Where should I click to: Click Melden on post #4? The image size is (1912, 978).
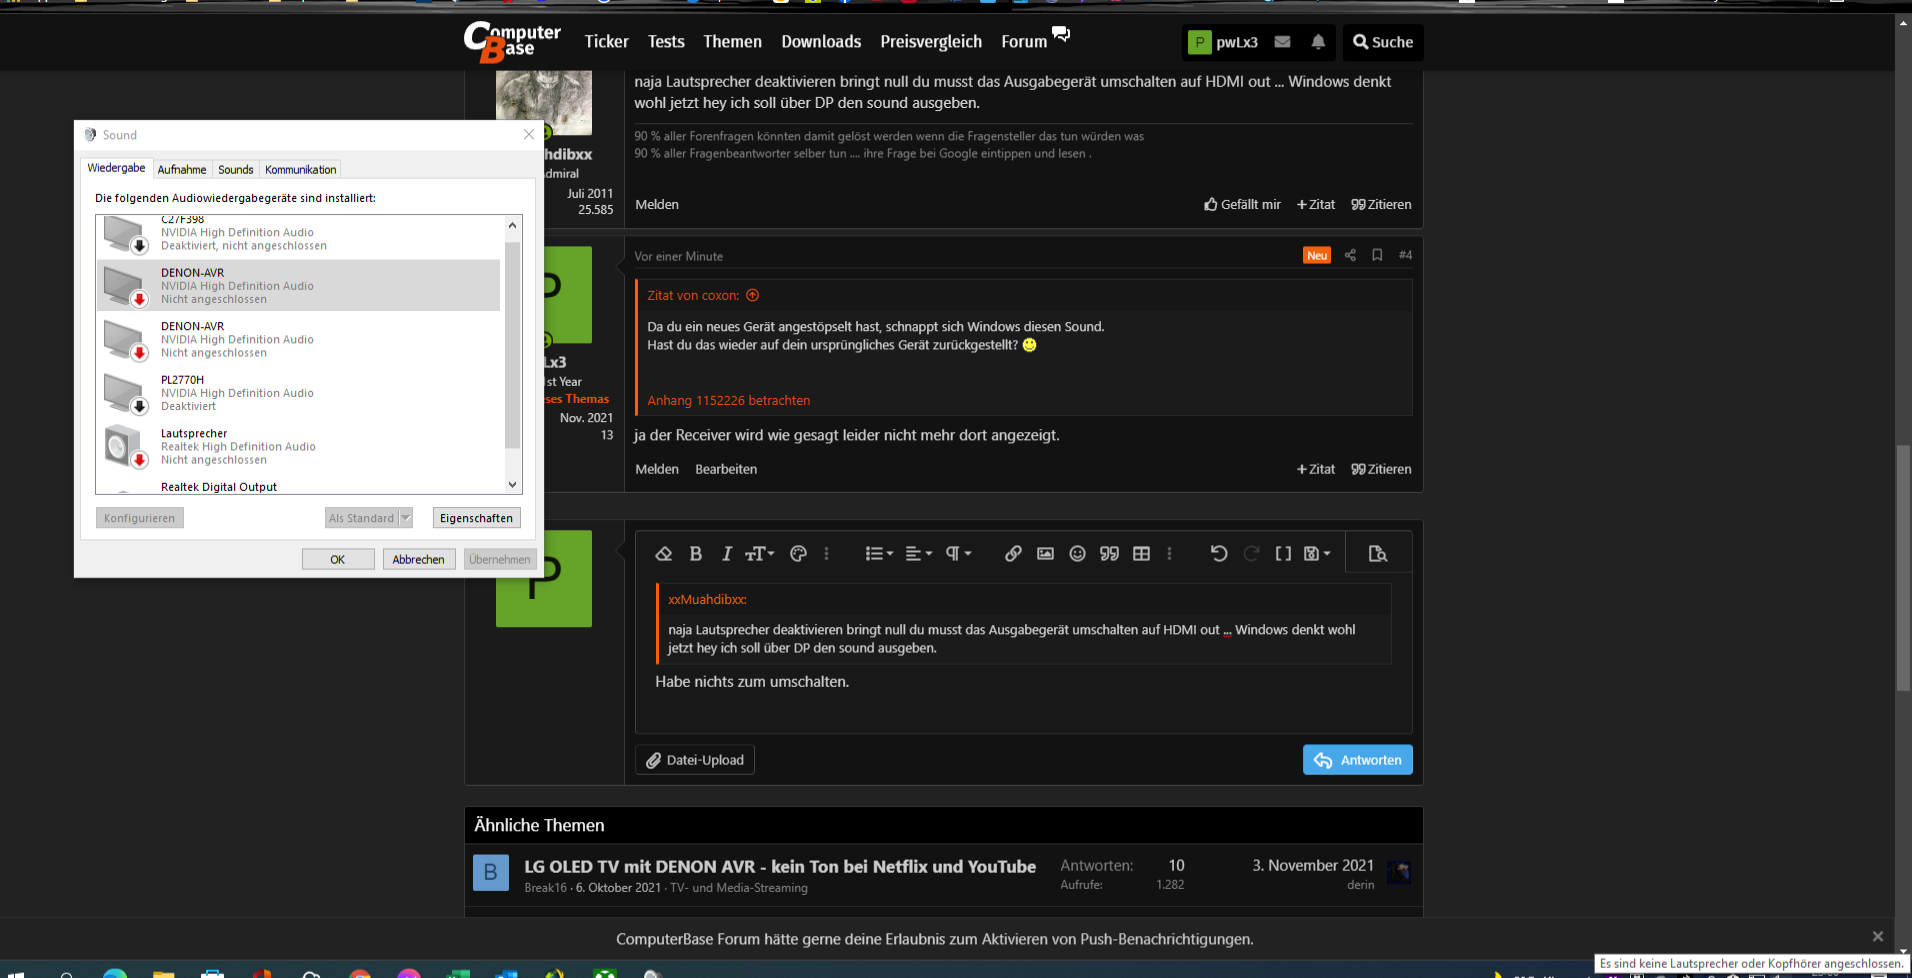pyautogui.click(x=657, y=469)
